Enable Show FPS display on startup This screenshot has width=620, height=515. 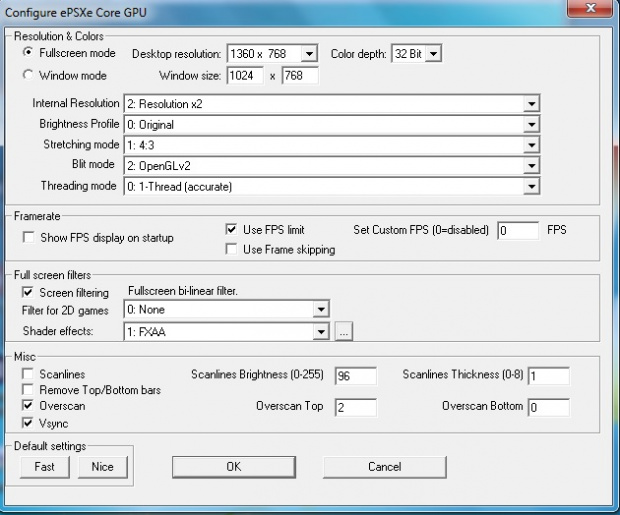point(28,237)
